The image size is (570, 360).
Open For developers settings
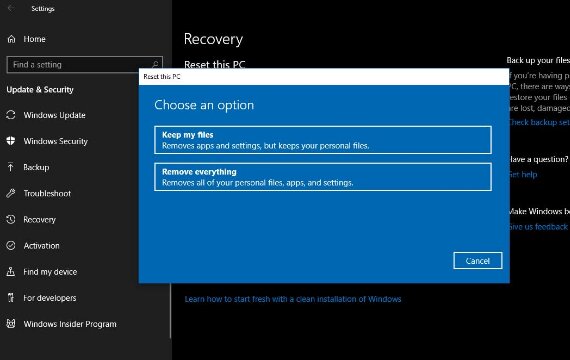[50, 298]
